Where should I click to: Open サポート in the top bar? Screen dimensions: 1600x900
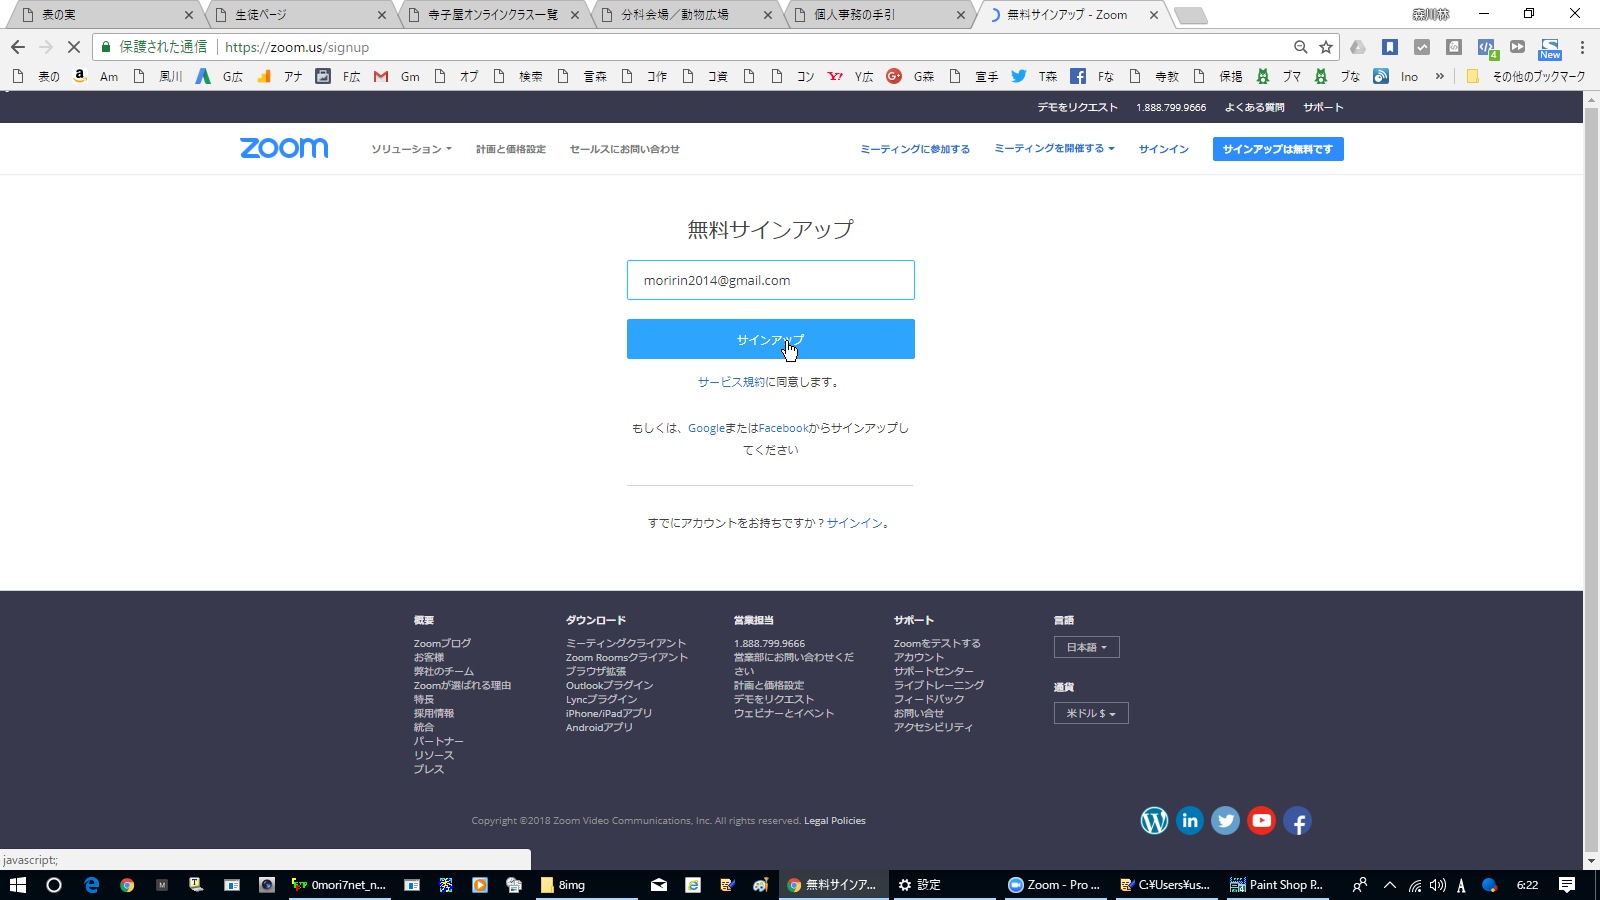coord(1323,107)
